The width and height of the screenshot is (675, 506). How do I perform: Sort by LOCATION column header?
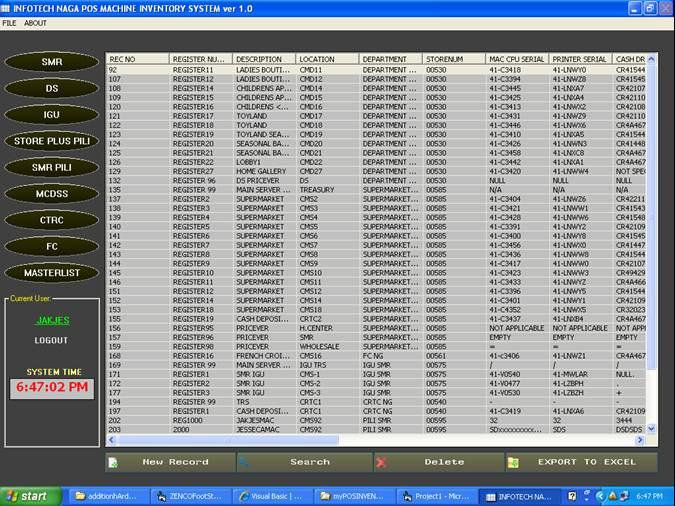coord(327,59)
